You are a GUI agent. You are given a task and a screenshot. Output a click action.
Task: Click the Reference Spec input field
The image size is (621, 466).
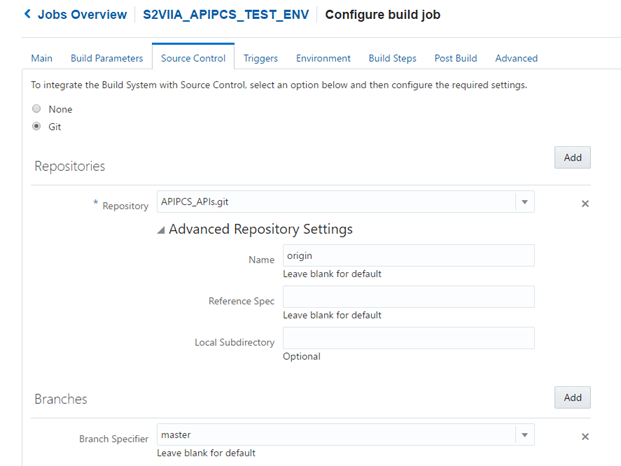click(407, 297)
